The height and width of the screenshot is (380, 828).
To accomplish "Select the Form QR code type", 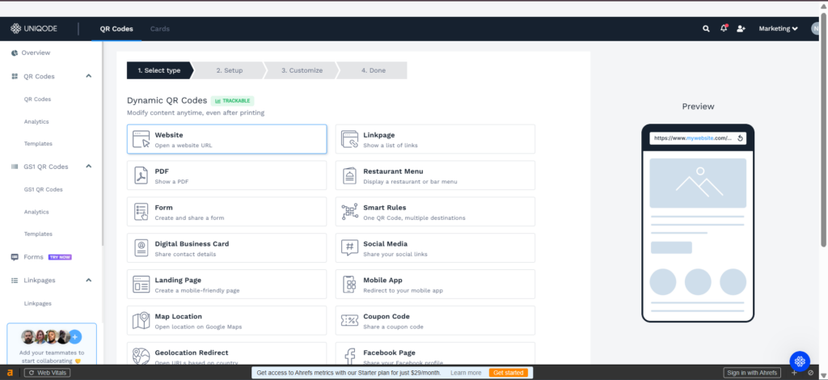I will [227, 212].
